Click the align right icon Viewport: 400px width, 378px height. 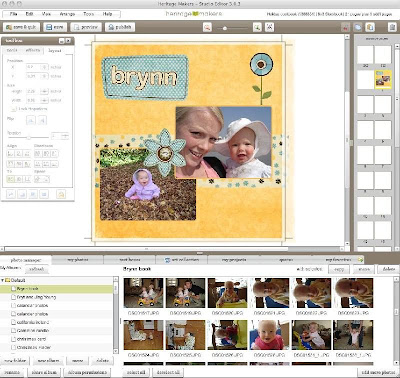point(27,154)
